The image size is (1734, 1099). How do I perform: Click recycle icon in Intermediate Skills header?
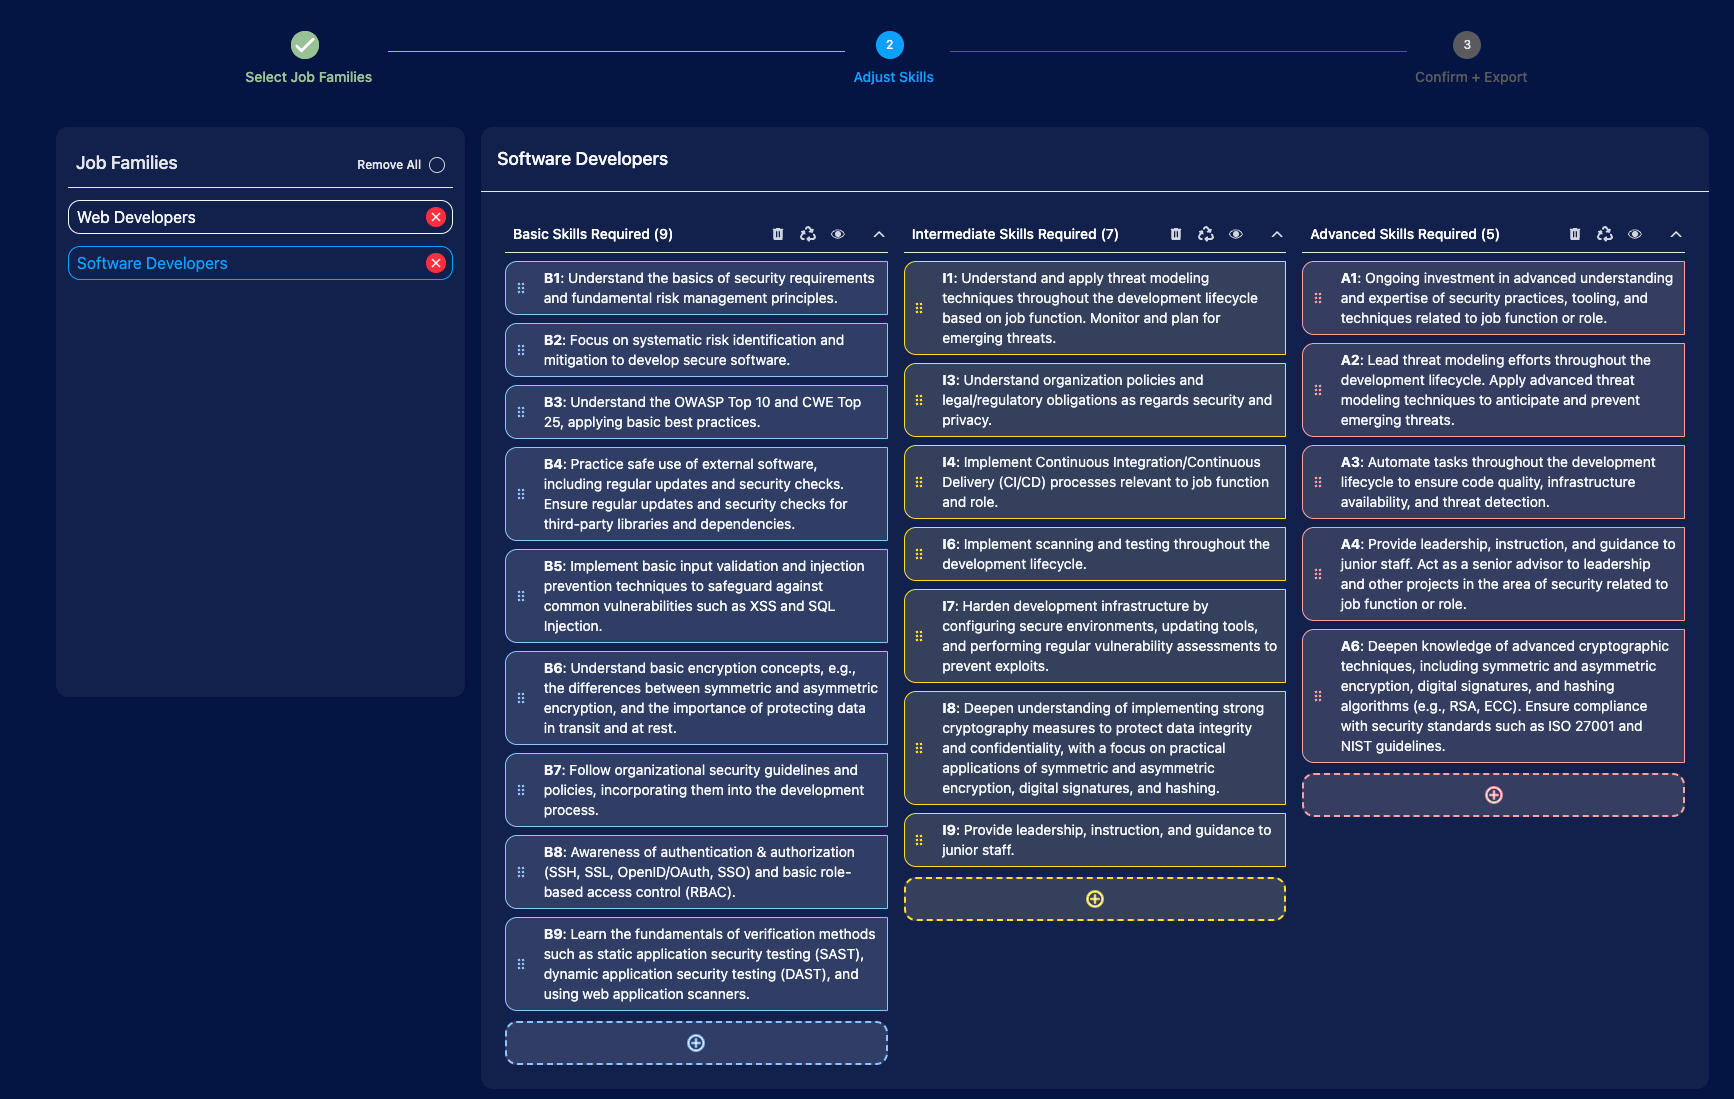[1206, 234]
